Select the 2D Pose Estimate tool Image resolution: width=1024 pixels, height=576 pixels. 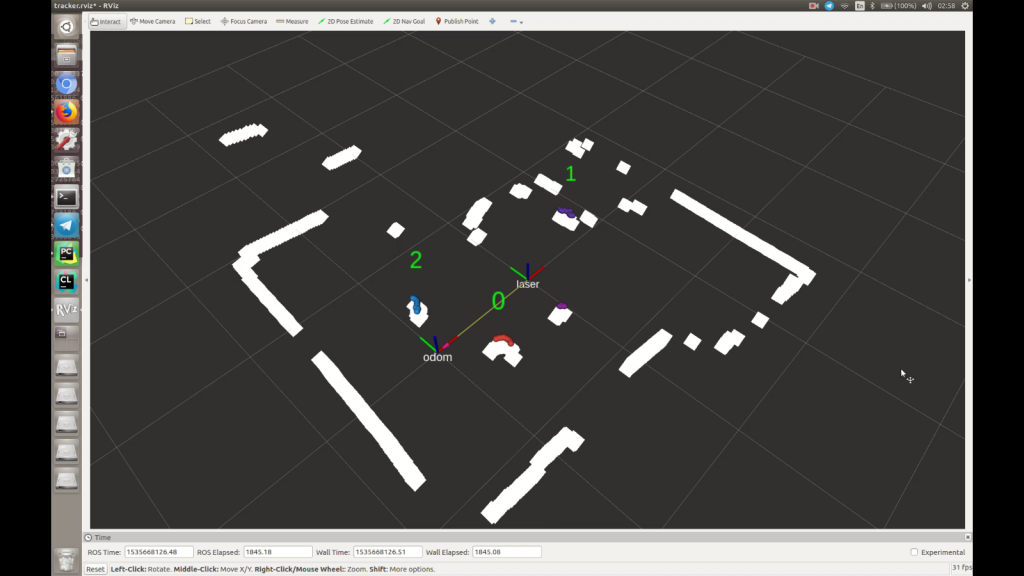tap(346, 21)
